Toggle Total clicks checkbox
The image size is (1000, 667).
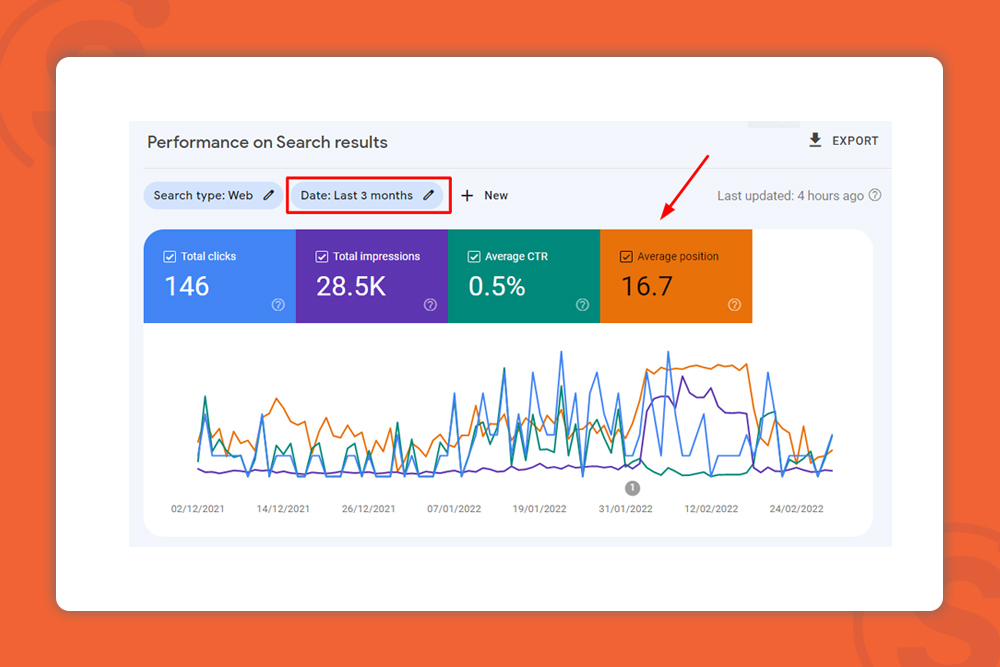coord(170,256)
